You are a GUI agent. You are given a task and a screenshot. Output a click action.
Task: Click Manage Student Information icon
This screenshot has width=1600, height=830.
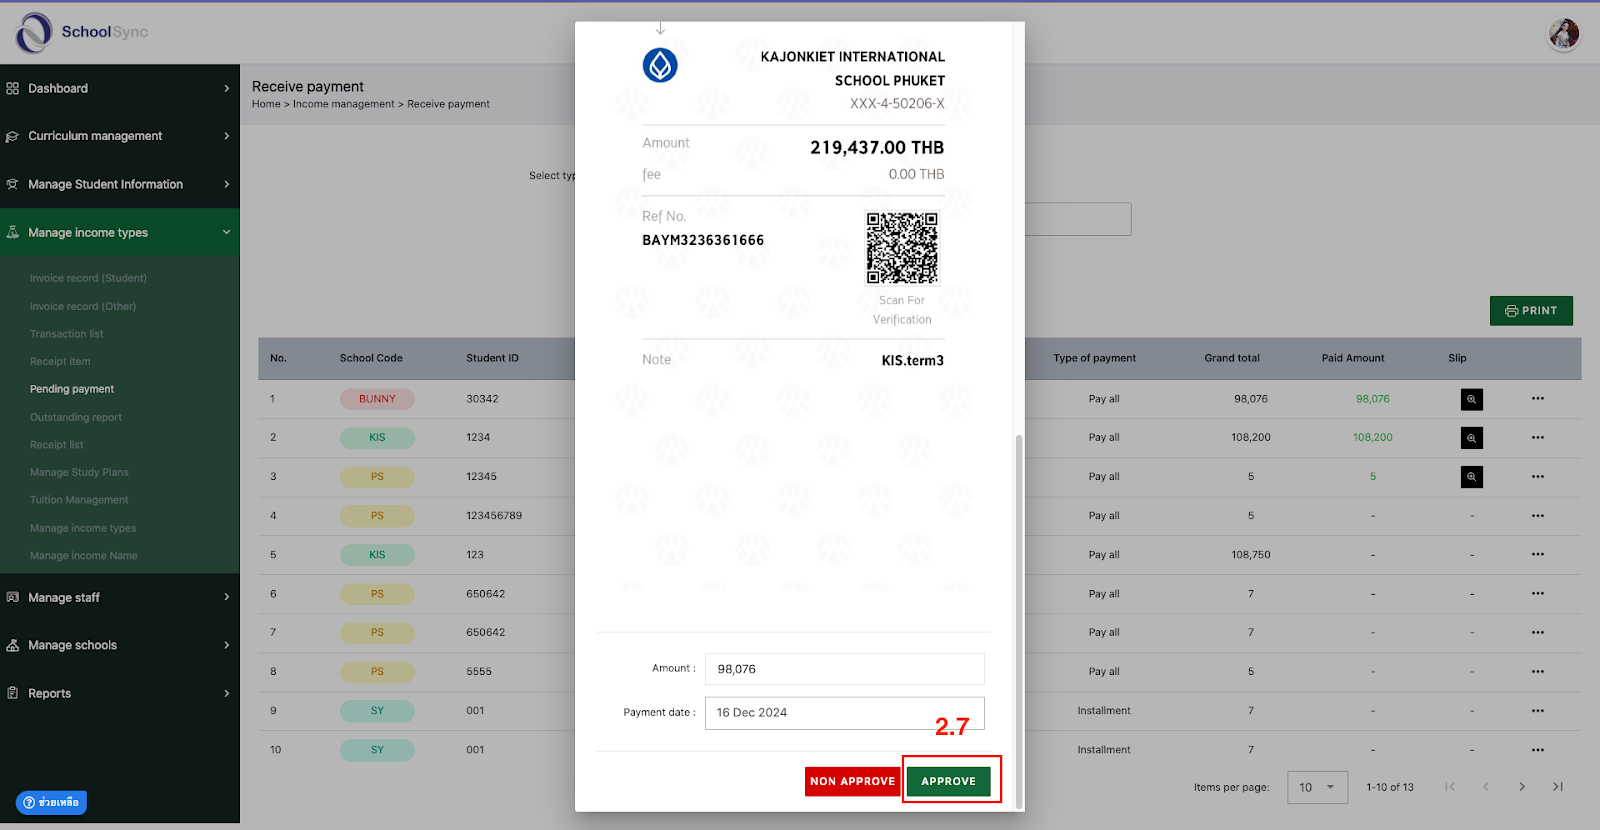point(13,184)
